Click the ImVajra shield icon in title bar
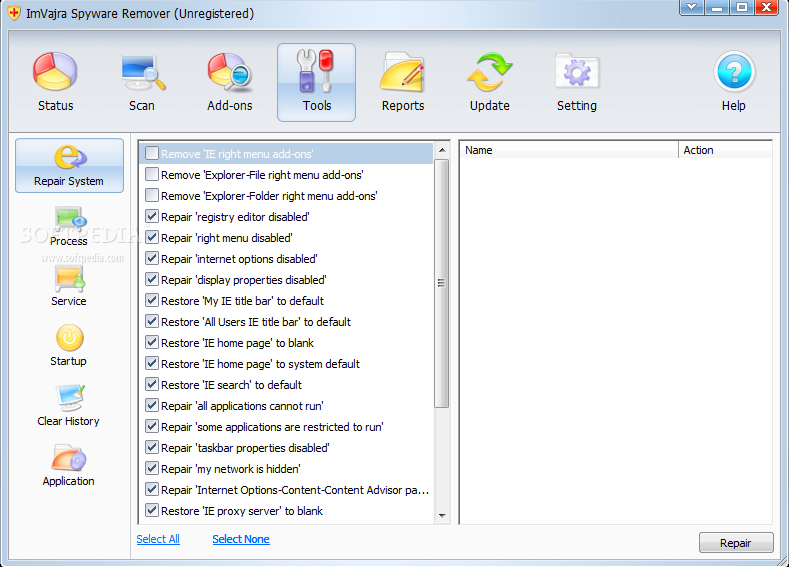789x567 pixels. 14,13
